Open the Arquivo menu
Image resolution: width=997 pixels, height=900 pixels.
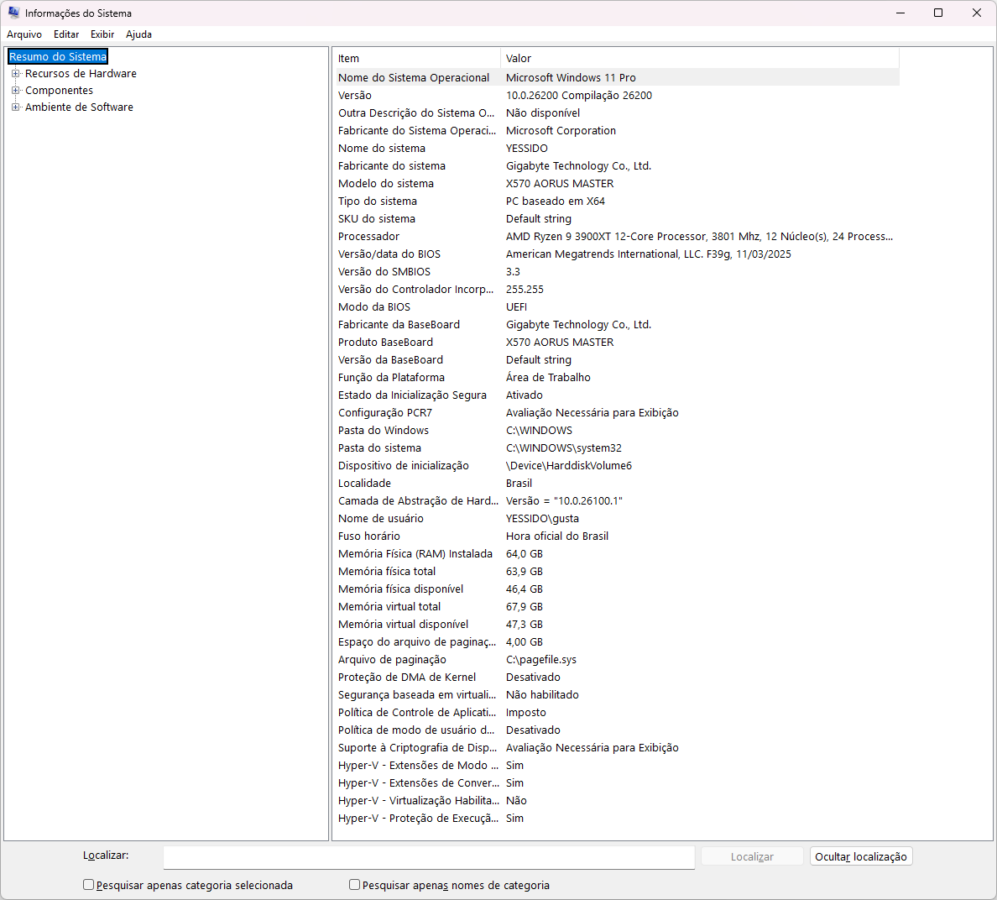click(24, 34)
